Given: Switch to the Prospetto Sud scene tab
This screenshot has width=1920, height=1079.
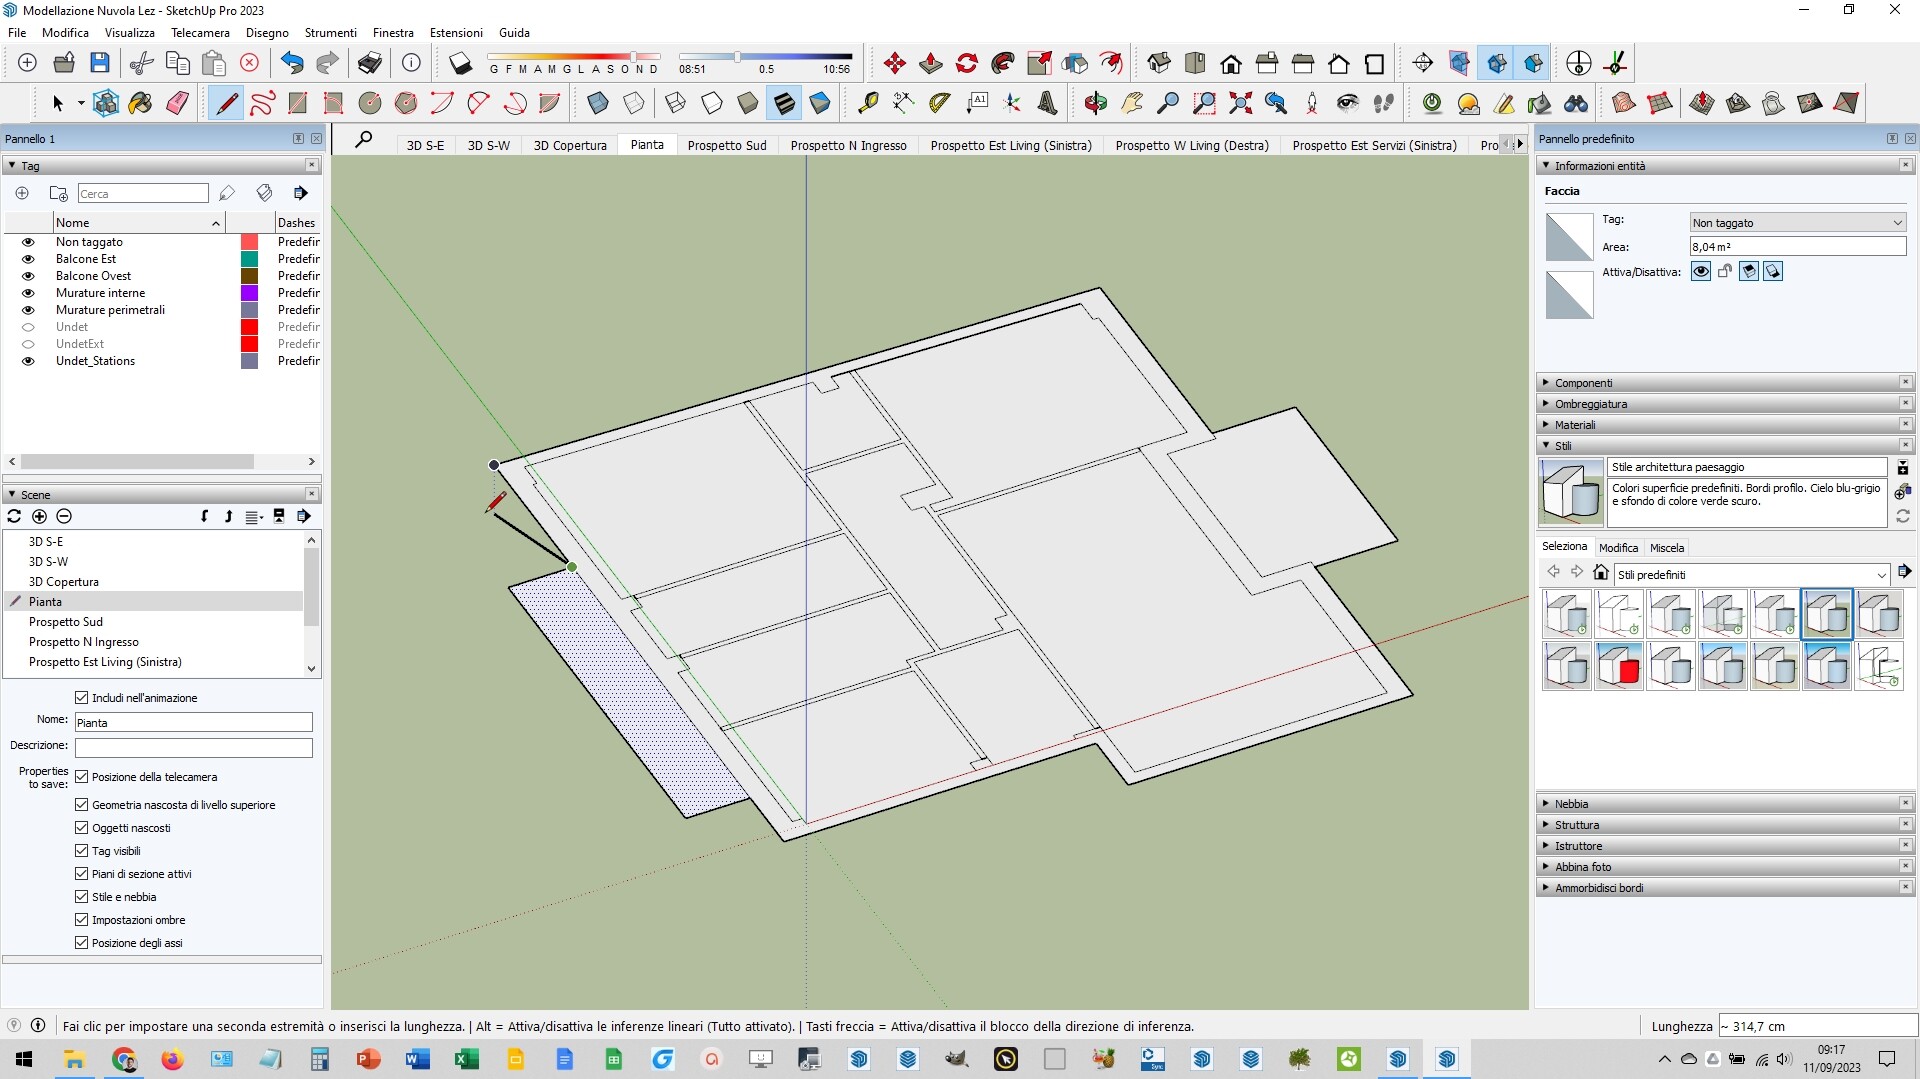Looking at the screenshot, I should [x=727, y=145].
